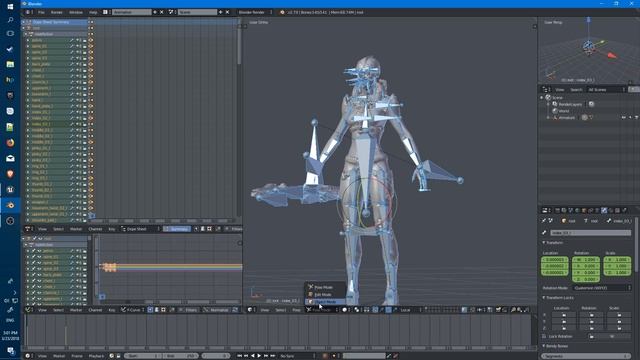Choose Pose Mode from the mode list
This screenshot has height=360, width=640.
coord(325,287)
